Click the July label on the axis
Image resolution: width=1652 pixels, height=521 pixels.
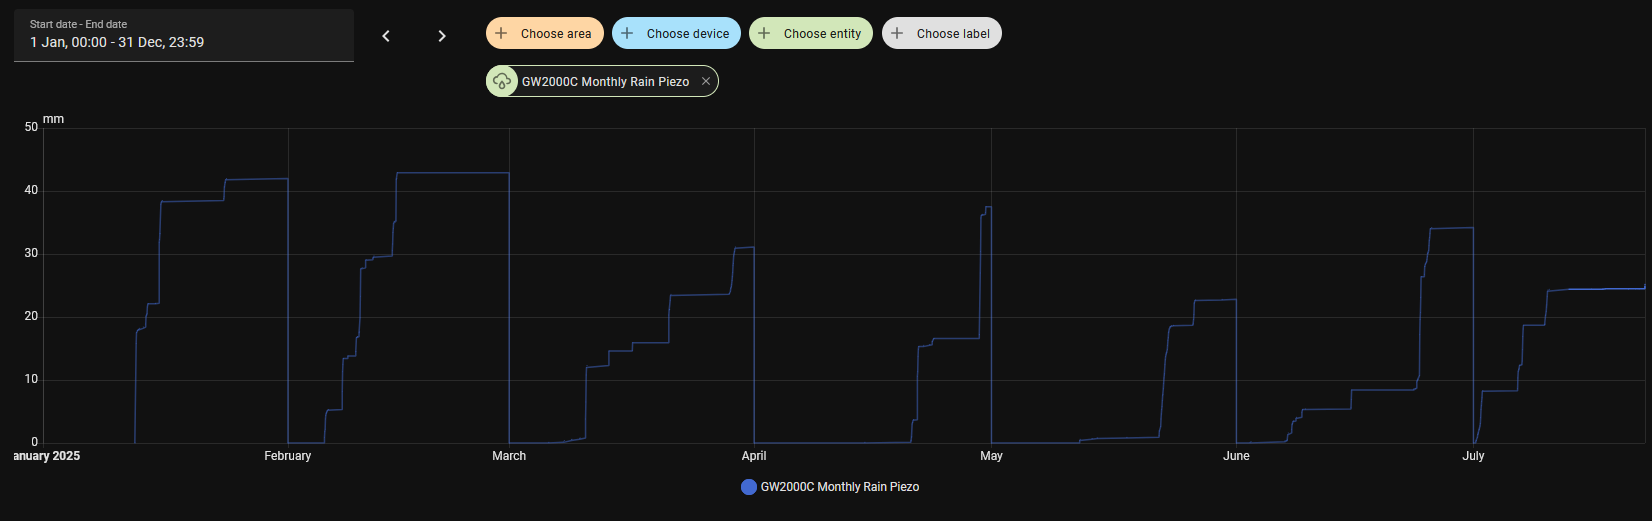click(x=1473, y=456)
